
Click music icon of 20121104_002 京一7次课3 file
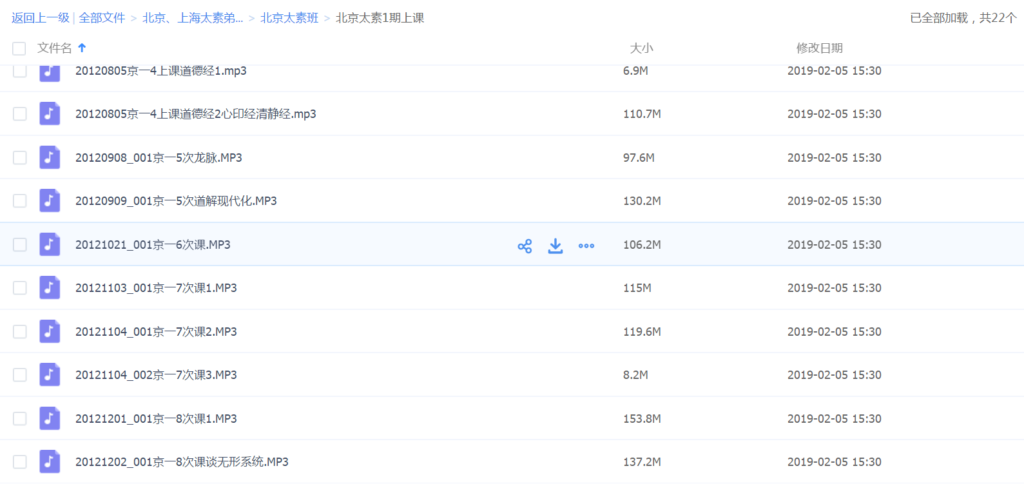click(x=50, y=375)
